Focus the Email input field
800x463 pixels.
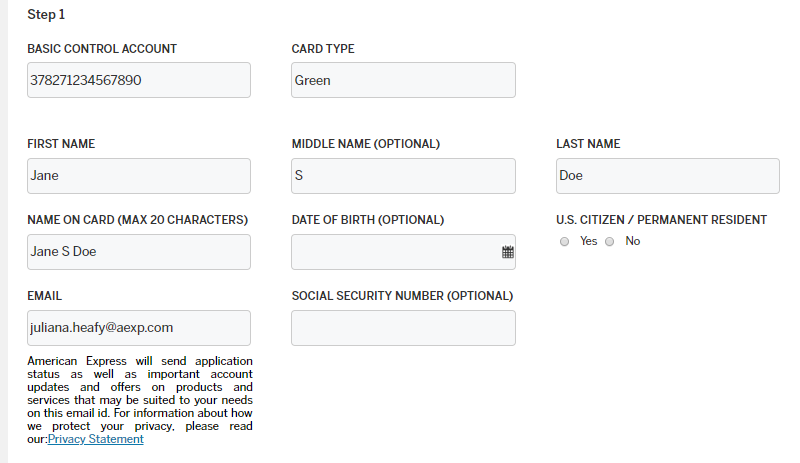point(139,328)
